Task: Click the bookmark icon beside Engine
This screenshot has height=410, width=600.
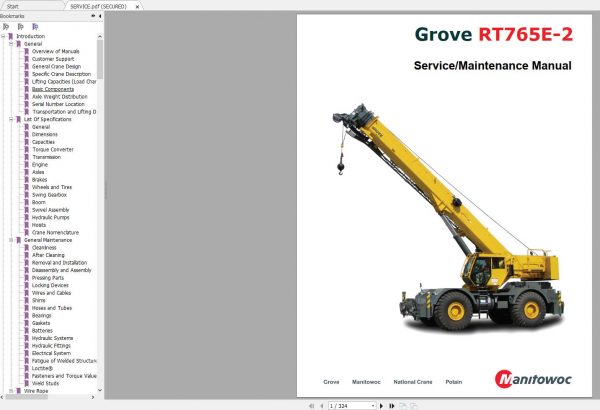Action: pyautogui.click(x=26, y=165)
